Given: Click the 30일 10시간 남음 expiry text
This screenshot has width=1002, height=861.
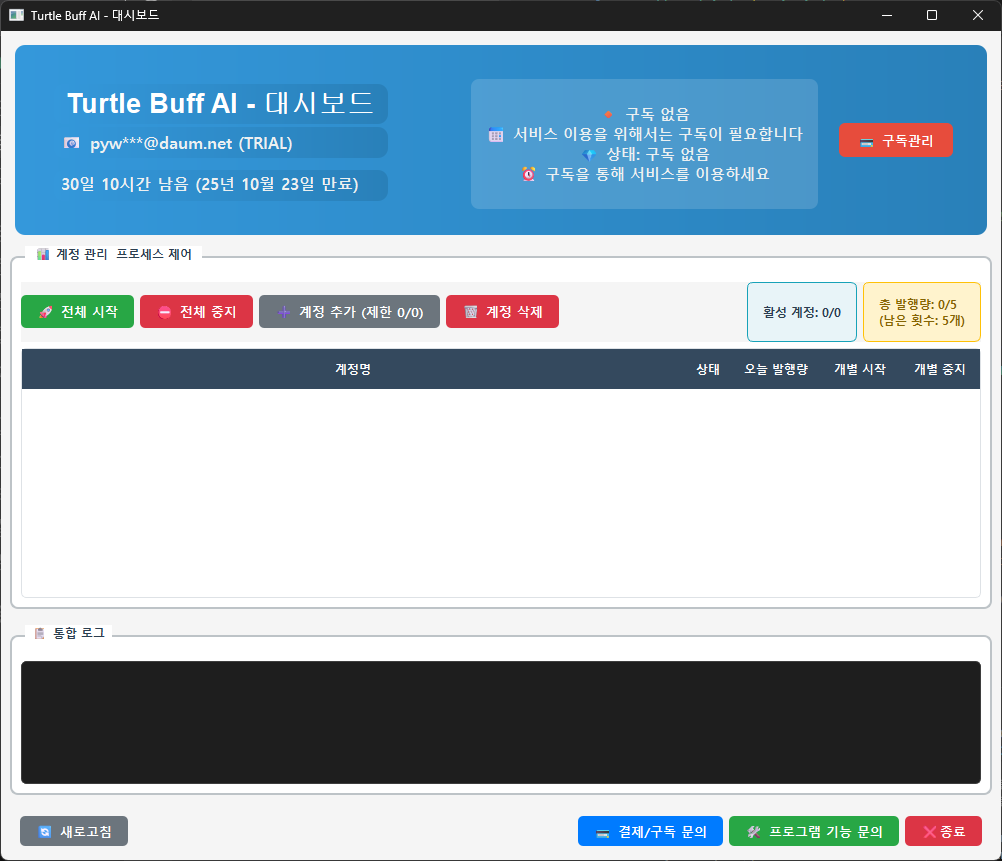Looking at the screenshot, I should tap(210, 184).
